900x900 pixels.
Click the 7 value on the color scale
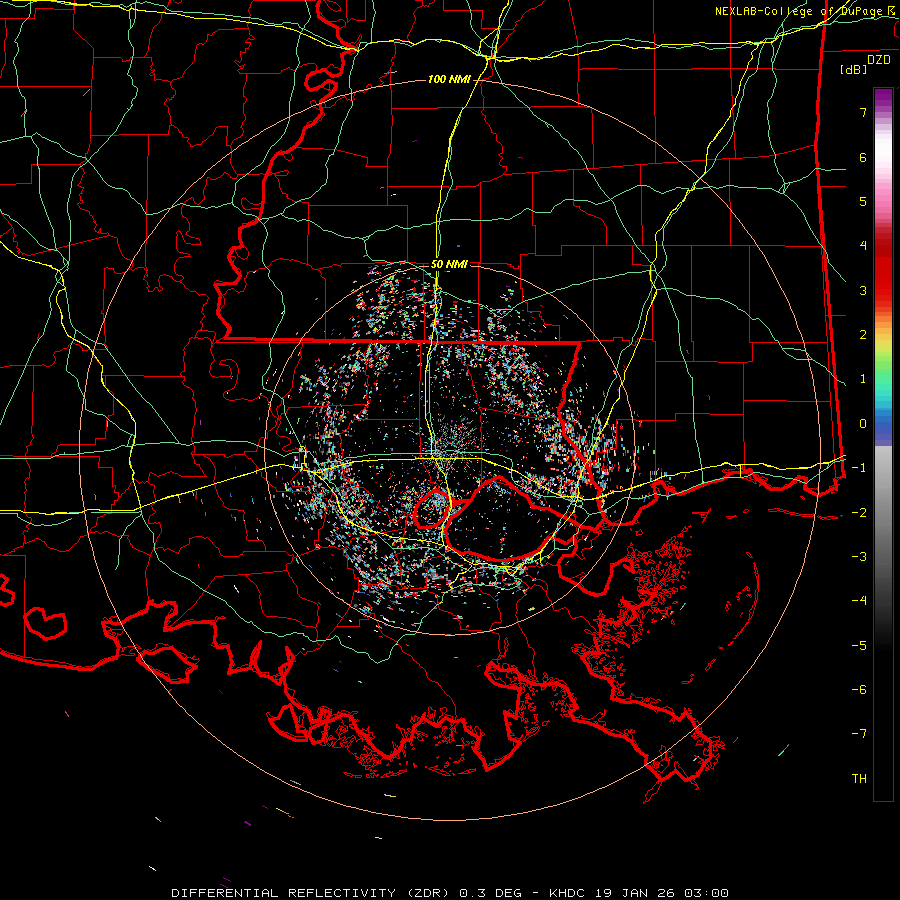tap(863, 112)
